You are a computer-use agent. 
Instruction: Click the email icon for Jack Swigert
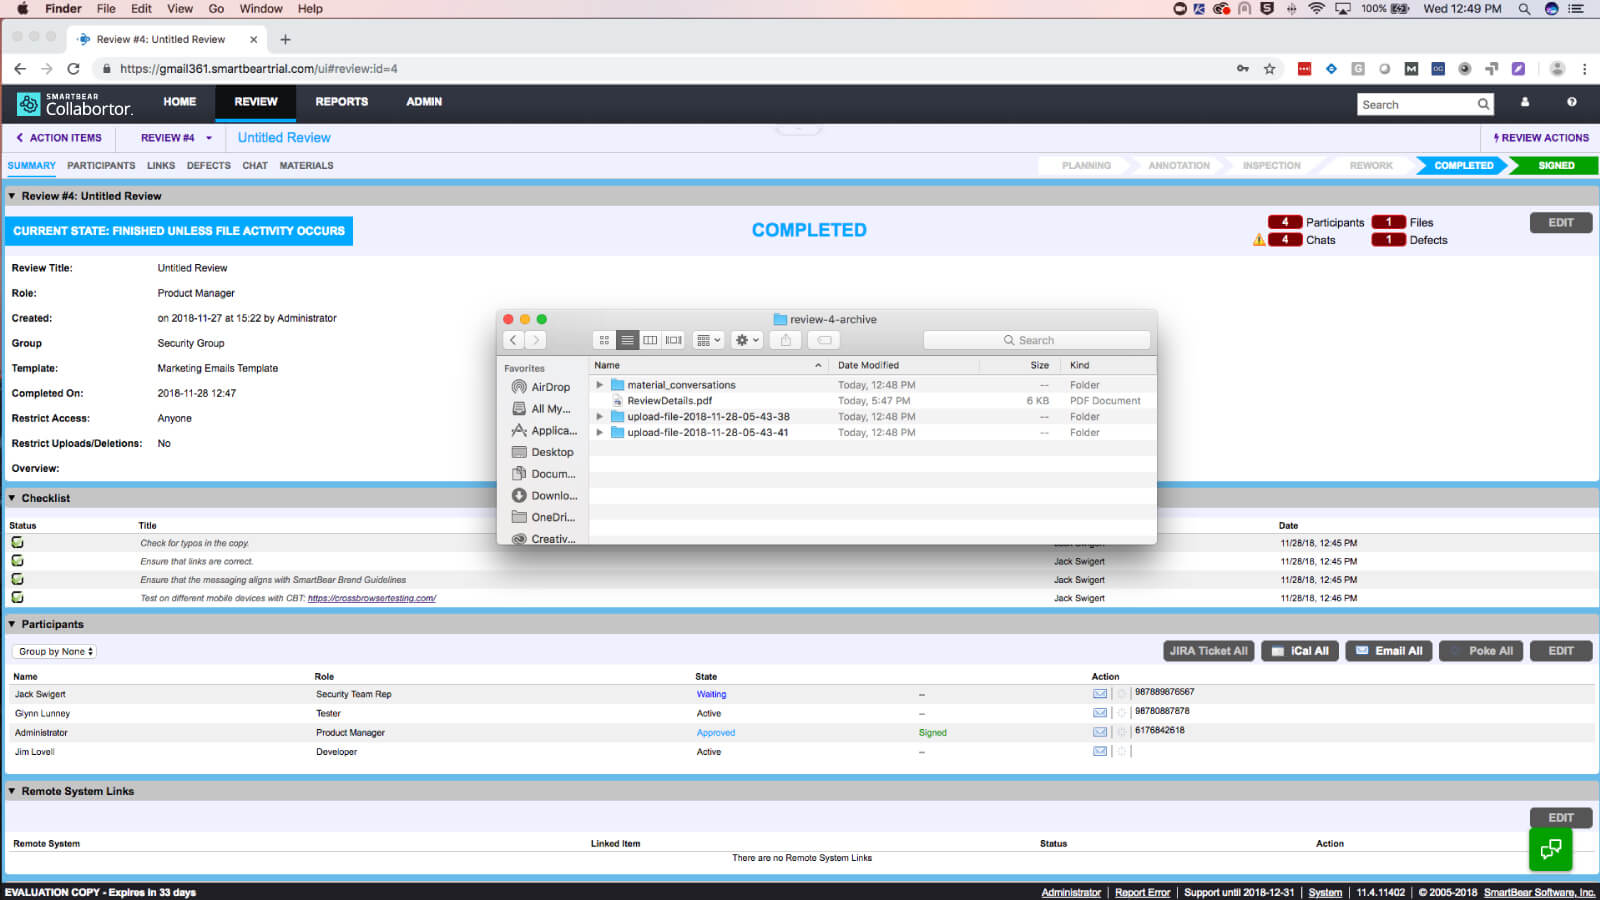(x=1099, y=694)
